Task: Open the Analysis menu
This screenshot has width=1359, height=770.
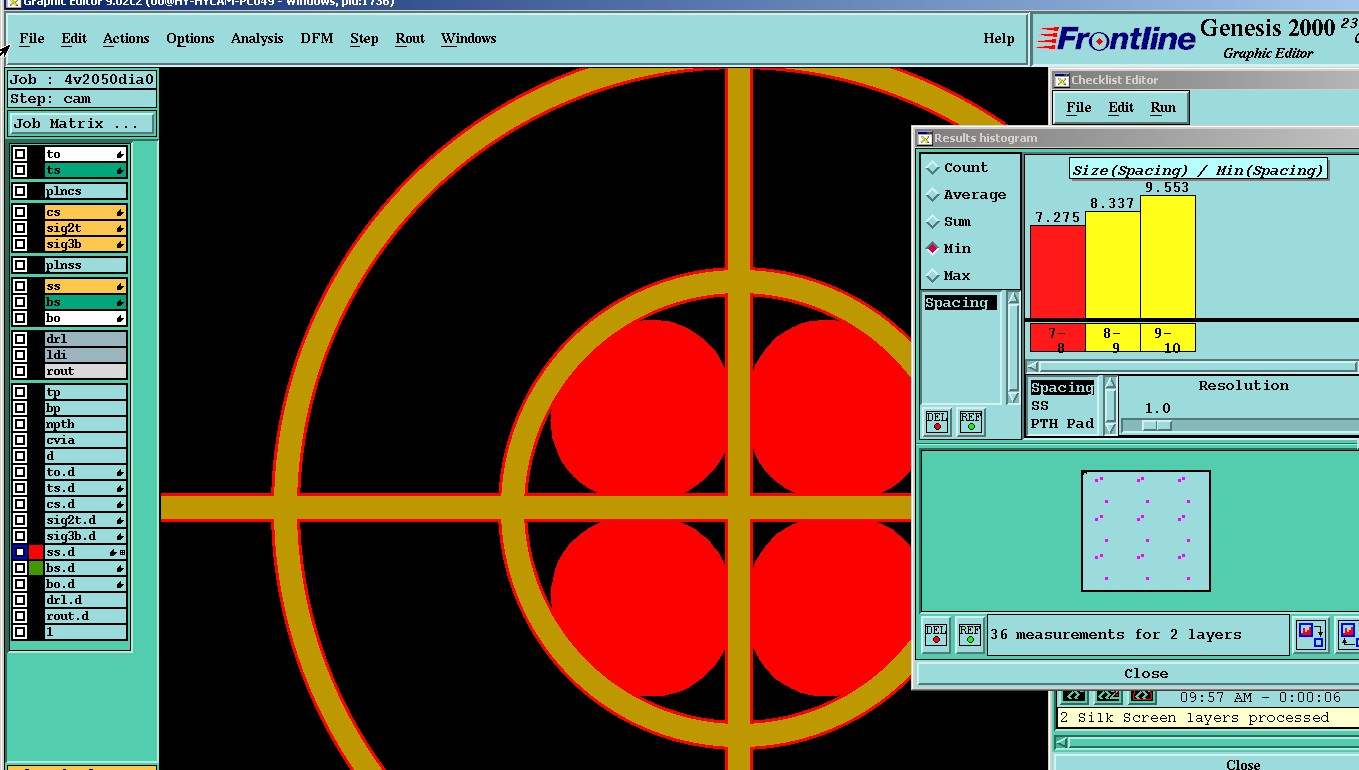Action: [257, 38]
